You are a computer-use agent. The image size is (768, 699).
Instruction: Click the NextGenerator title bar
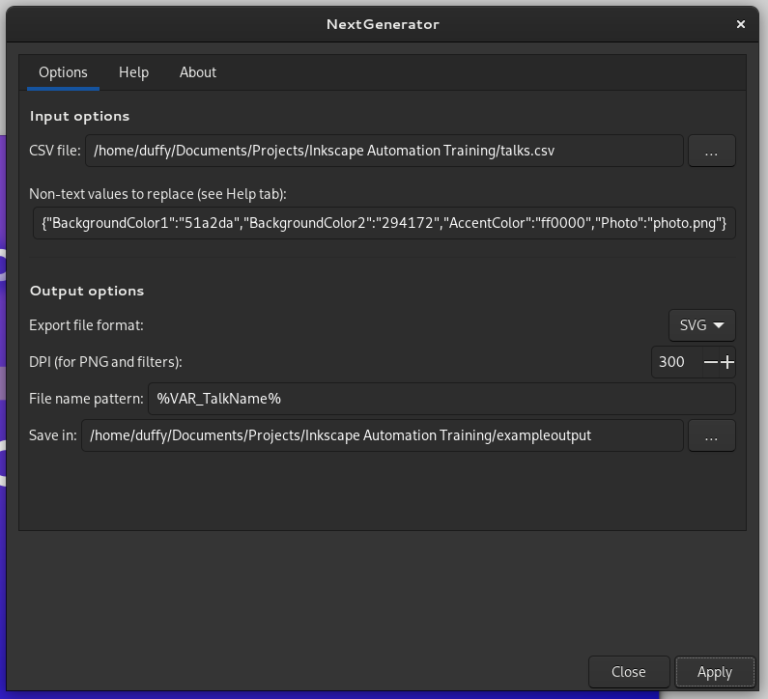pos(383,24)
